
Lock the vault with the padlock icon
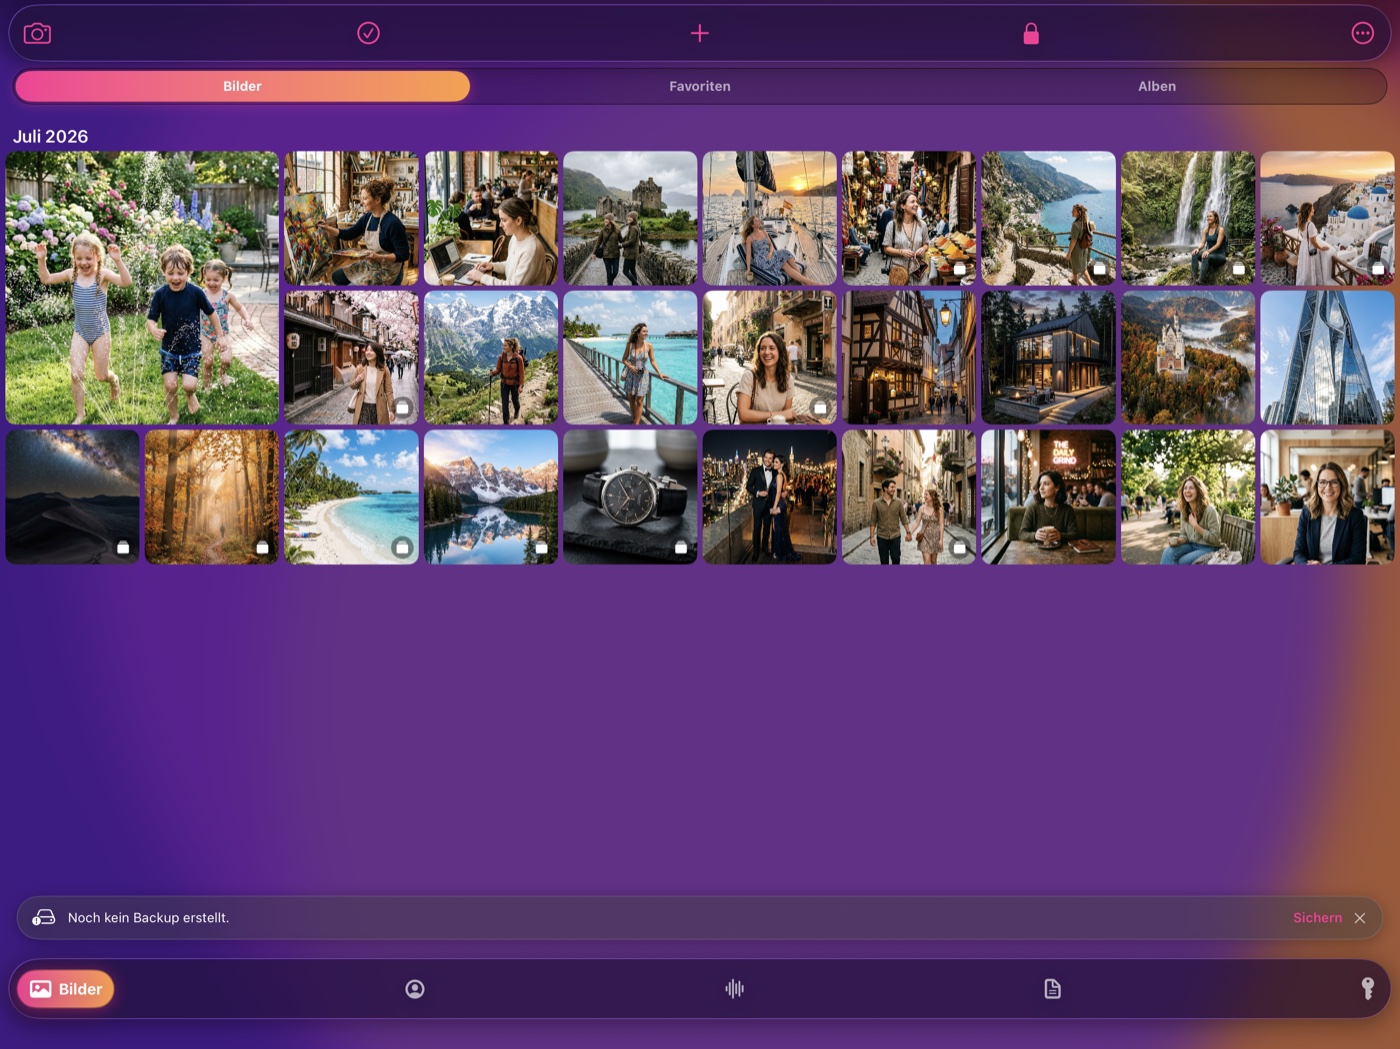click(x=1031, y=34)
